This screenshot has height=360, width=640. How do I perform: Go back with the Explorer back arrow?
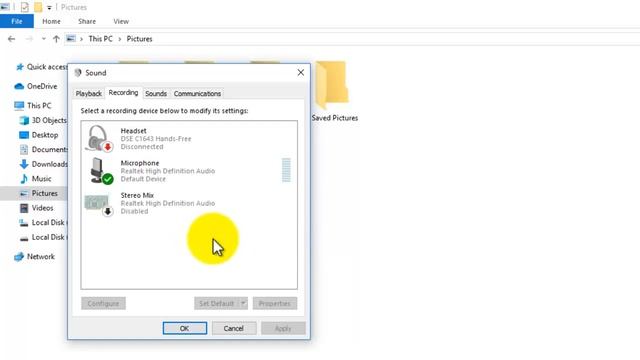[11, 39]
